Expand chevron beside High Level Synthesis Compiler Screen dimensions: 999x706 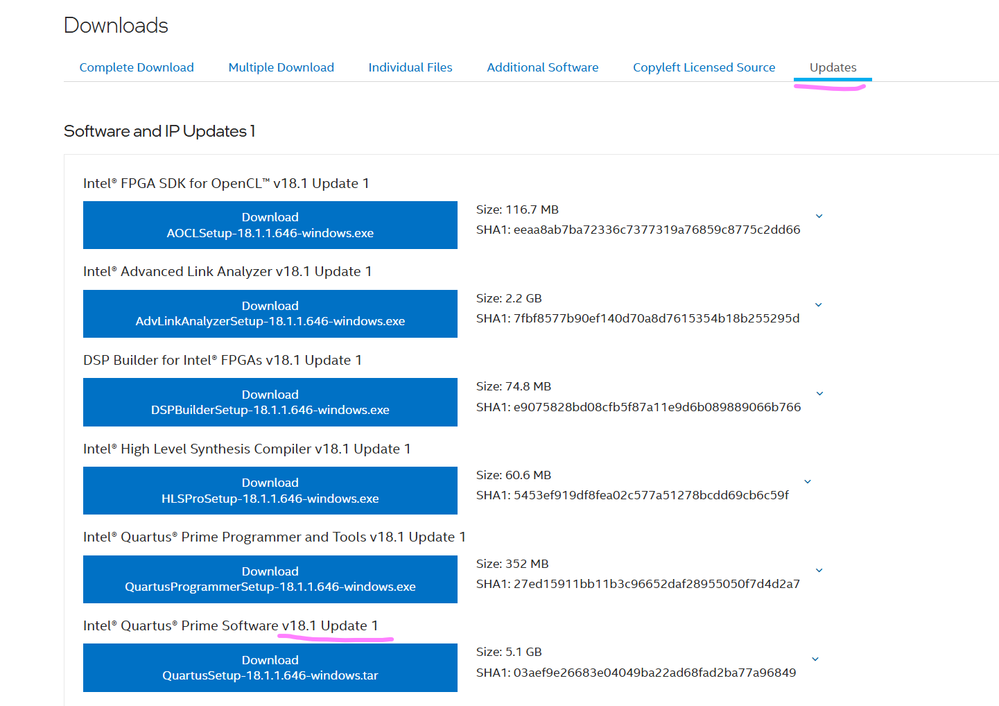tap(808, 482)
